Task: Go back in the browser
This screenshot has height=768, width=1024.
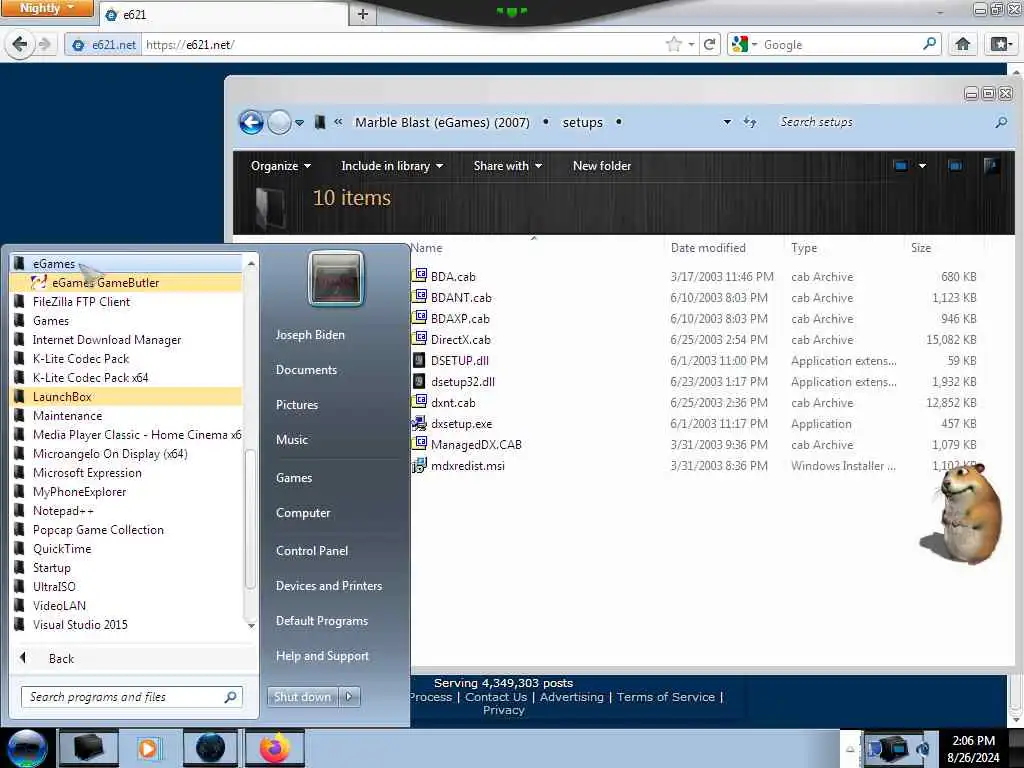Action: [20, 44]
